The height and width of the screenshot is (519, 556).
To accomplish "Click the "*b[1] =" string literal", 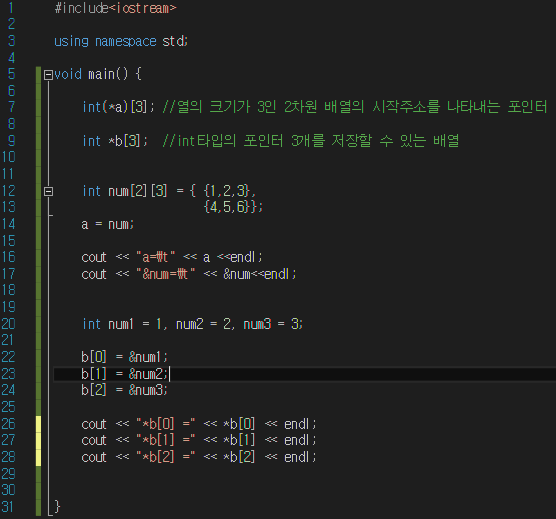I will coord(166,440).
